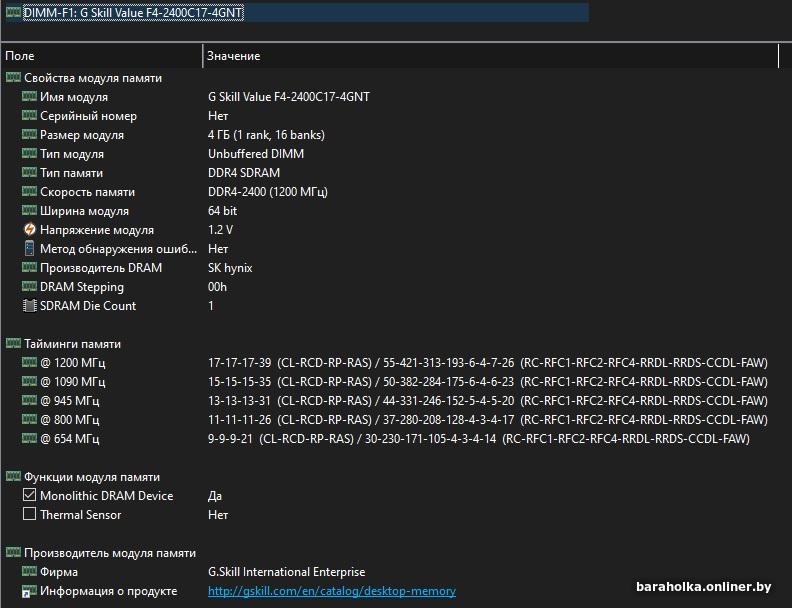
Task: Select the DDR4-2400 (1200 МГц) value
Action: click(x=268, y=192)
